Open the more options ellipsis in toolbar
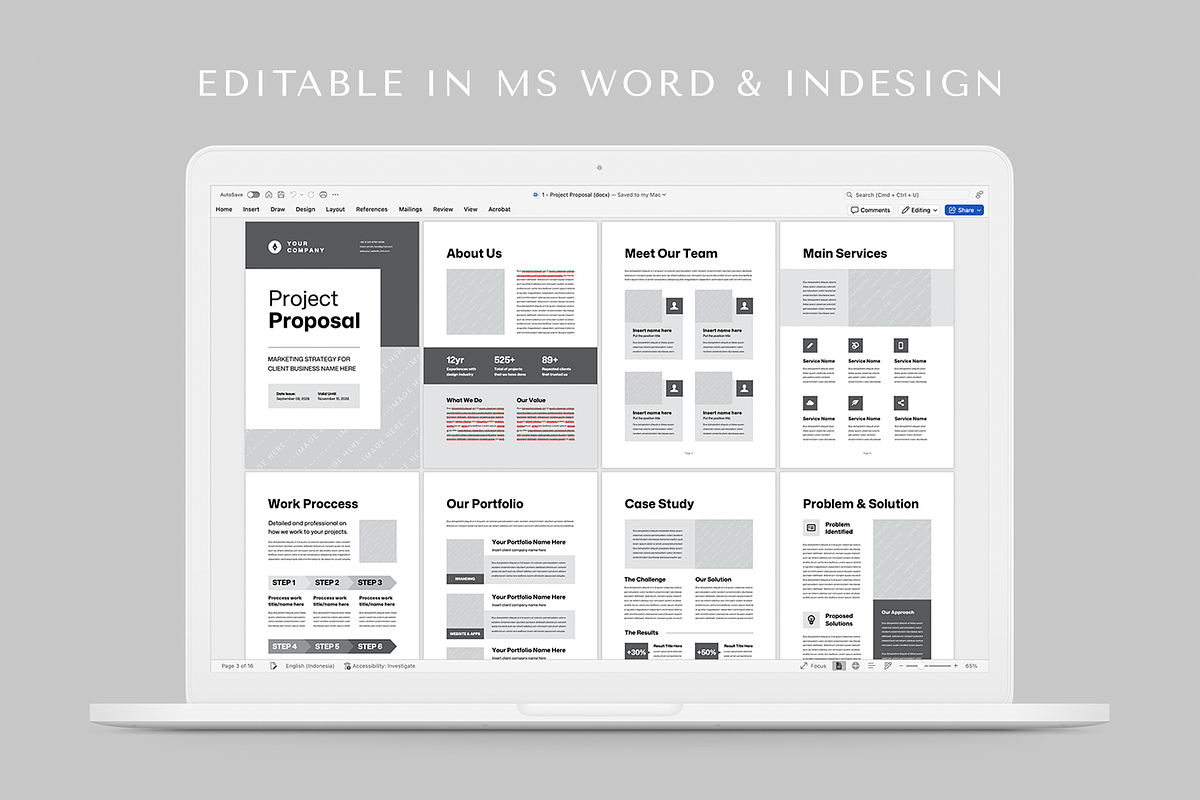The image size is (1200, 800). 336,194
